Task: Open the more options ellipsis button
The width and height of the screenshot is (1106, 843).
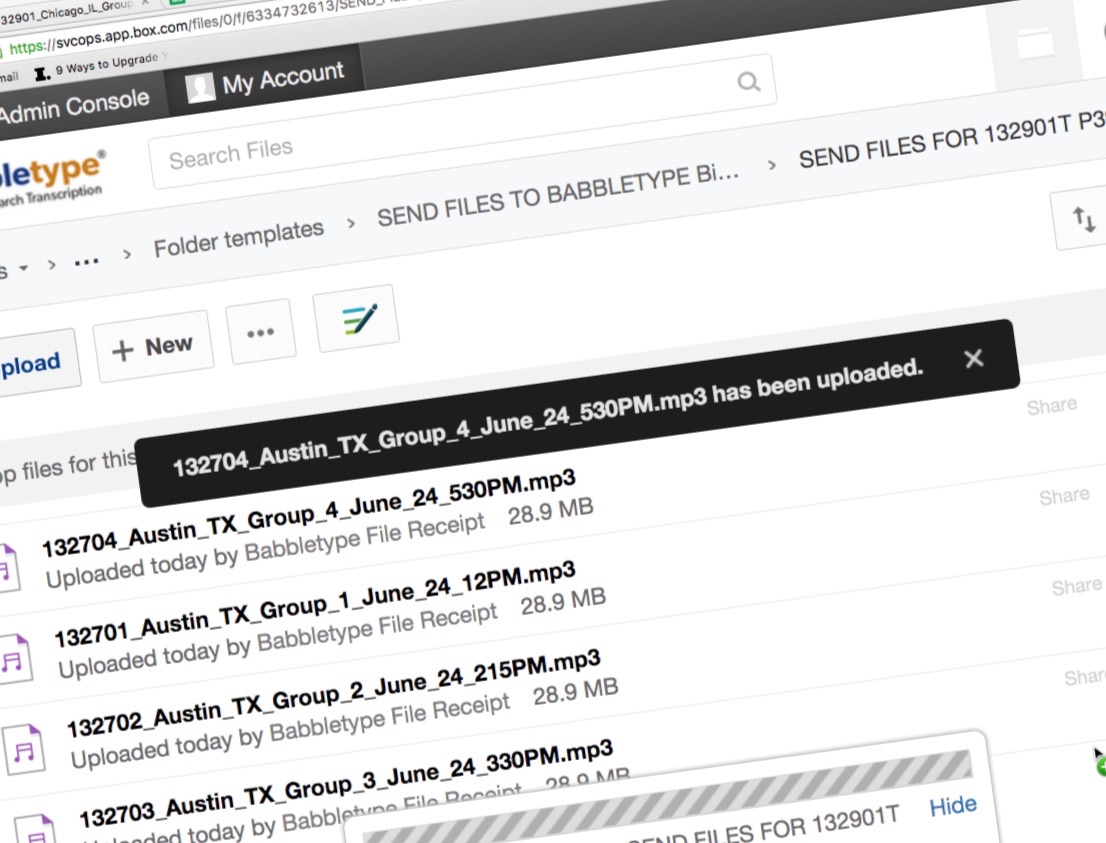Action: [260, 332]
